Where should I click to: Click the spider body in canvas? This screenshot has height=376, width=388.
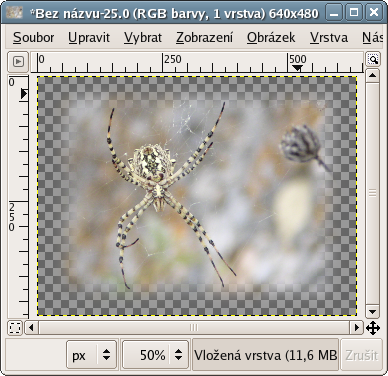coord(153,163)
